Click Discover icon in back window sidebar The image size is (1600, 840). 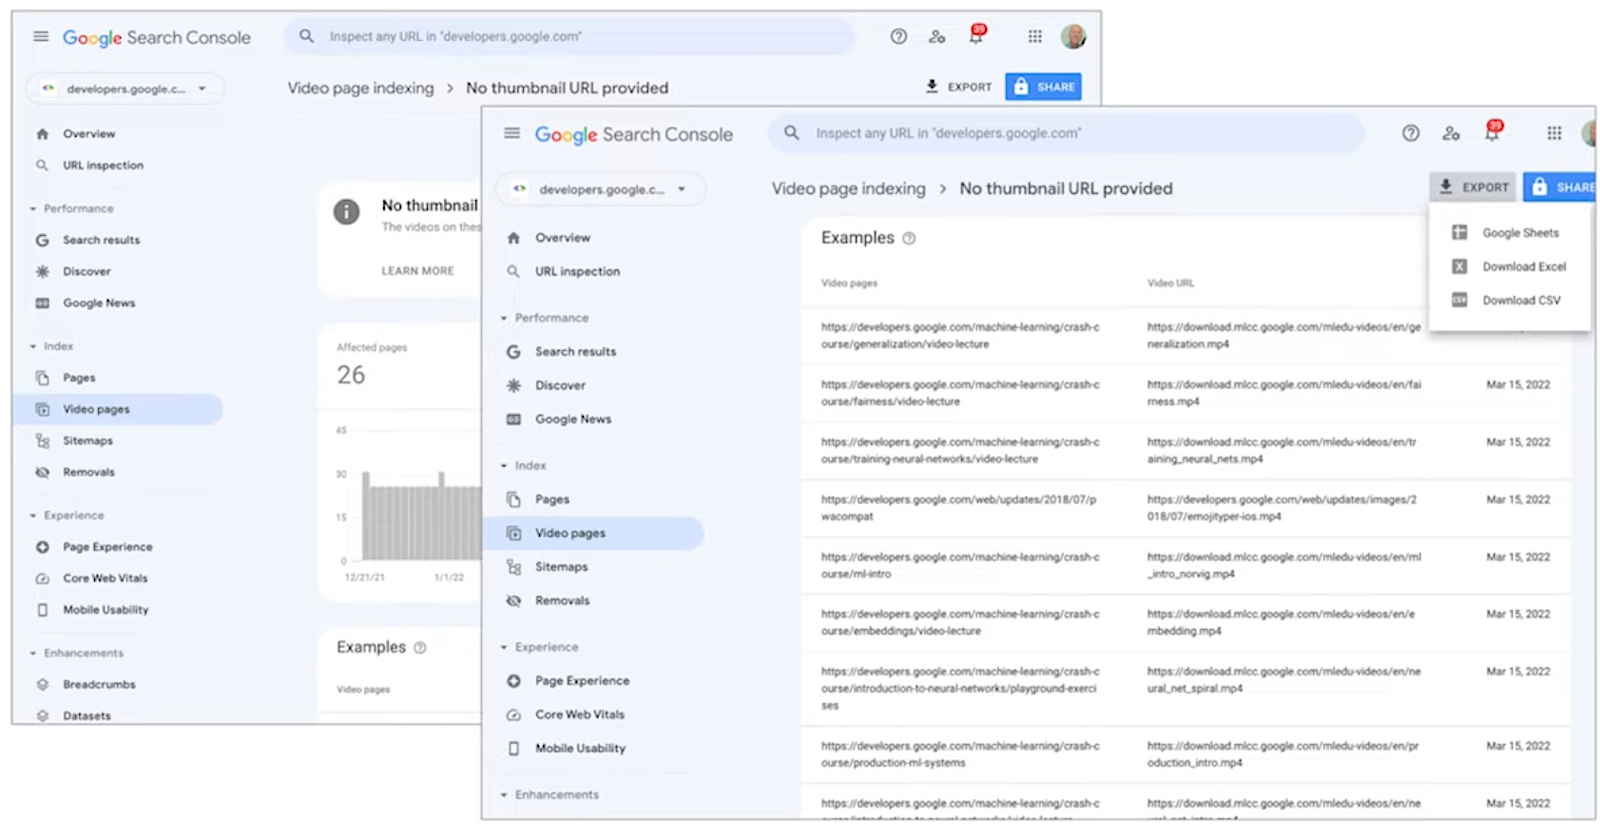pos(42,272)
